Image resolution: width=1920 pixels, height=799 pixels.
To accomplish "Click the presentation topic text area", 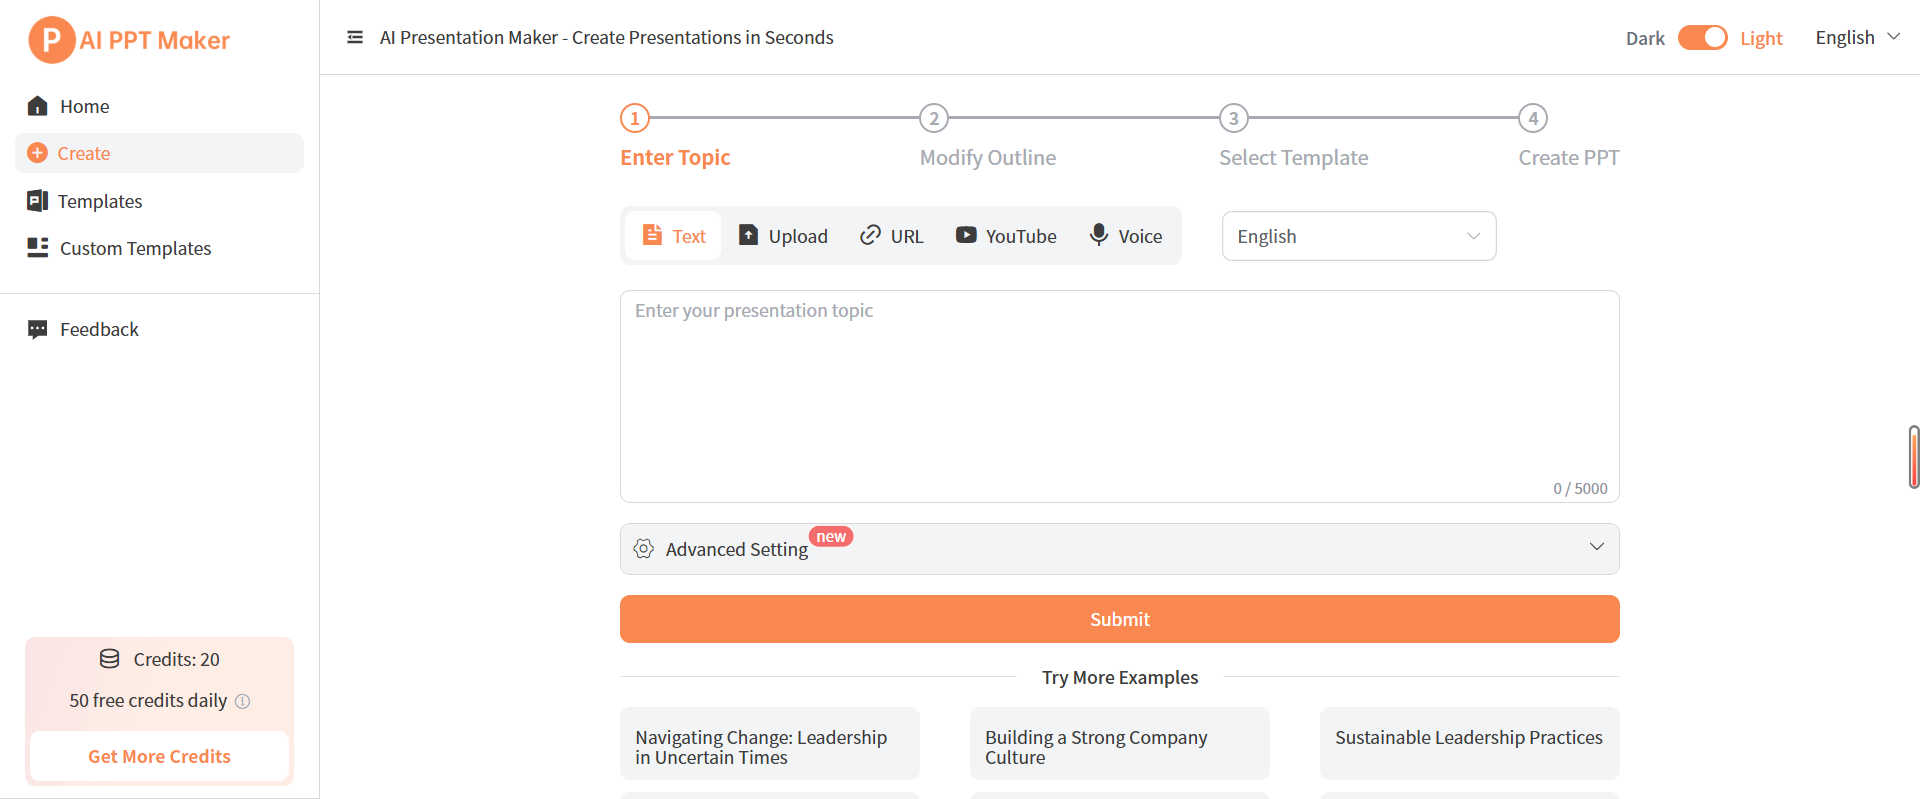I will tap(1119, 395).
